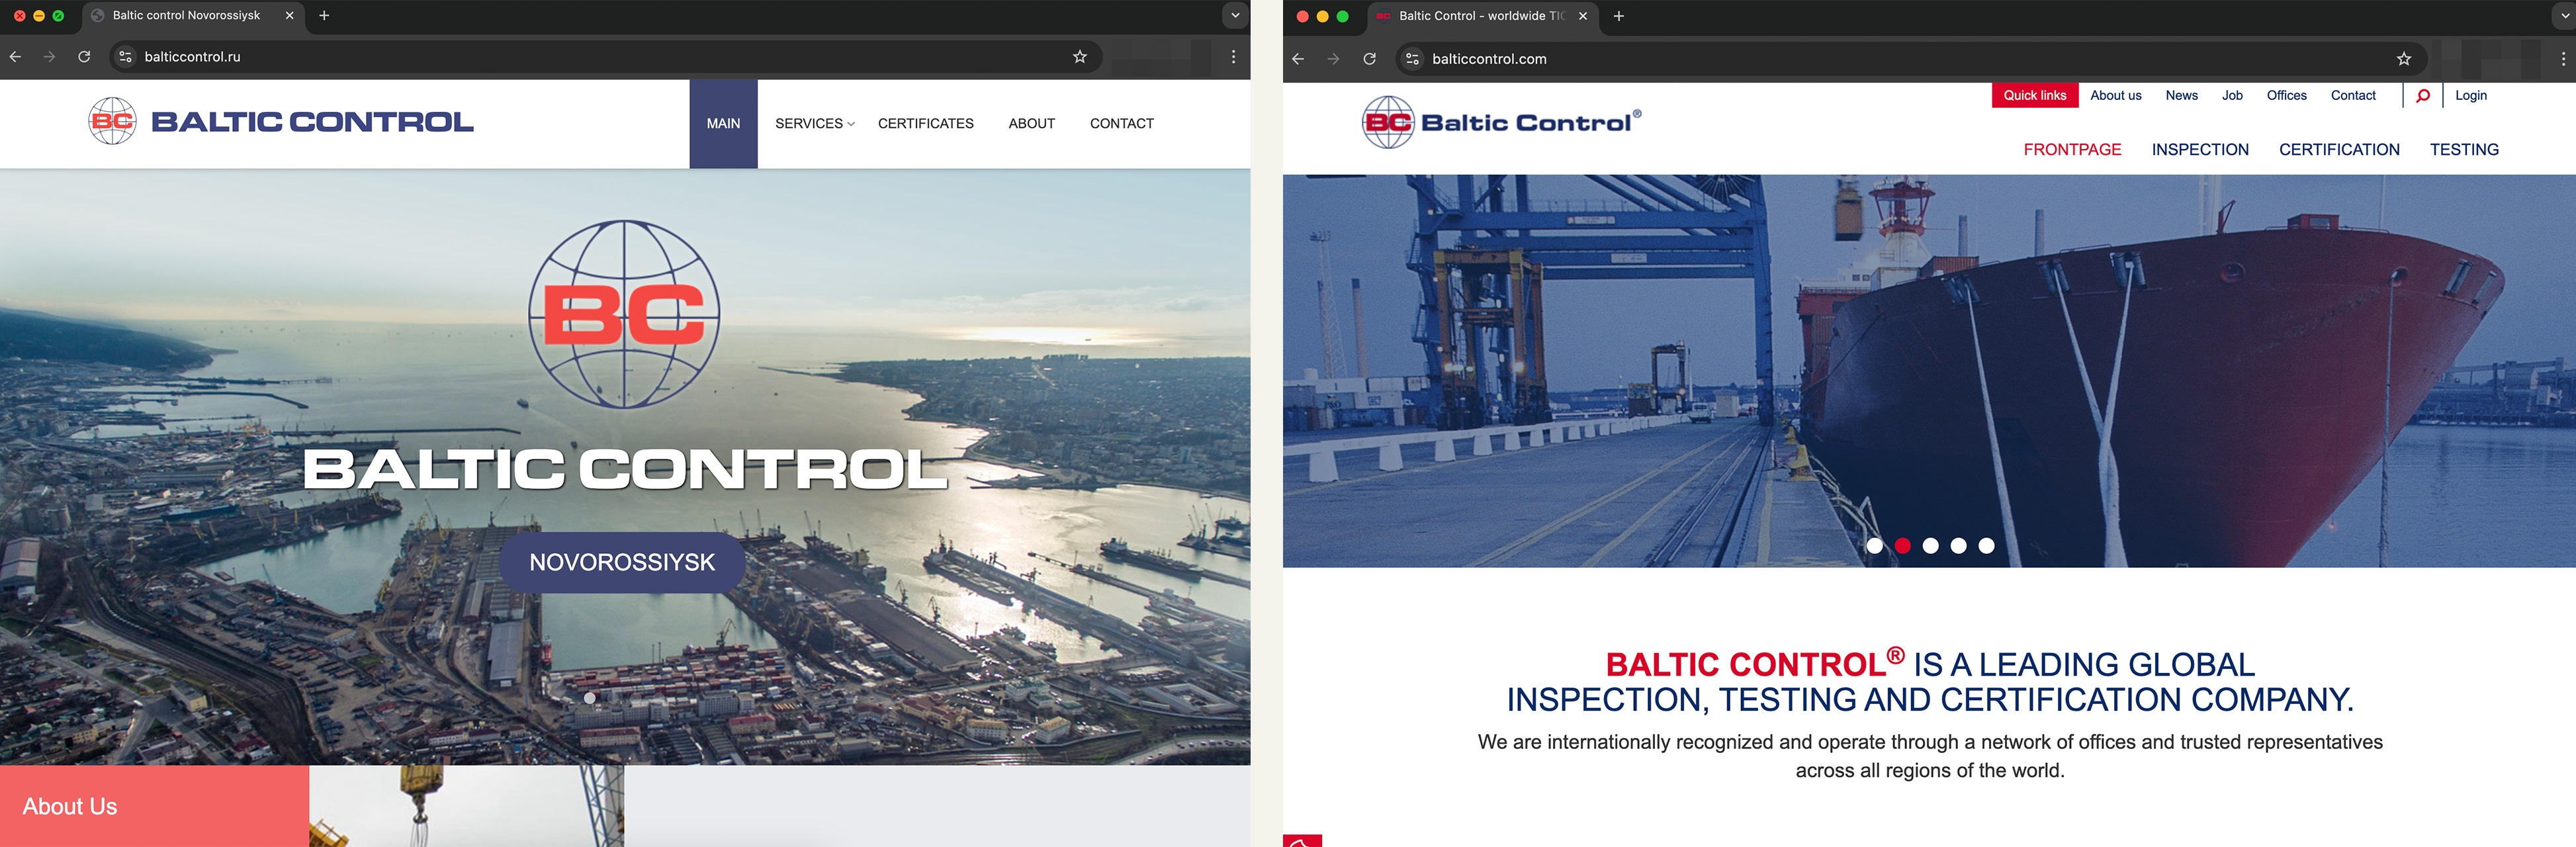Close the Baltic control Novorossiysk tab

[290, 15]
